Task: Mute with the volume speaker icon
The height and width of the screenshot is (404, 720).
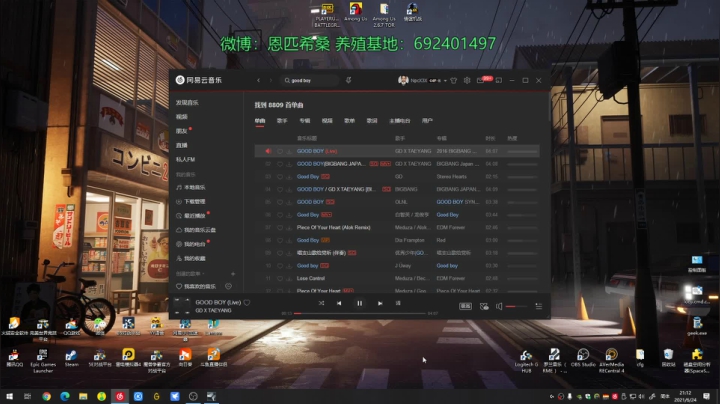Action: point(499,306)
